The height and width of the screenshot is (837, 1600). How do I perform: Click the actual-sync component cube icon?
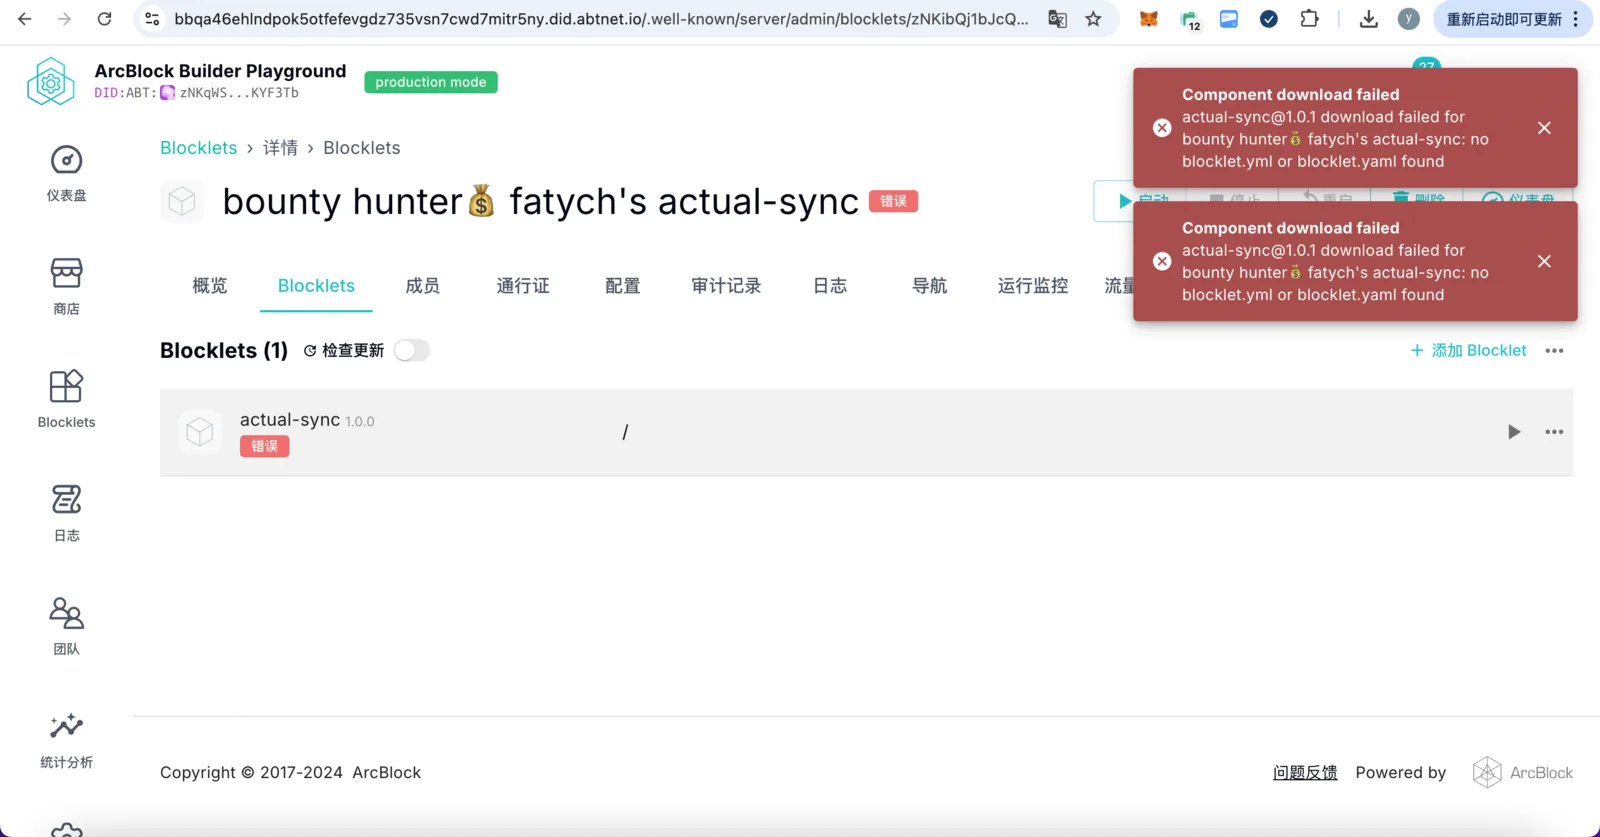(x=200, y=432)
